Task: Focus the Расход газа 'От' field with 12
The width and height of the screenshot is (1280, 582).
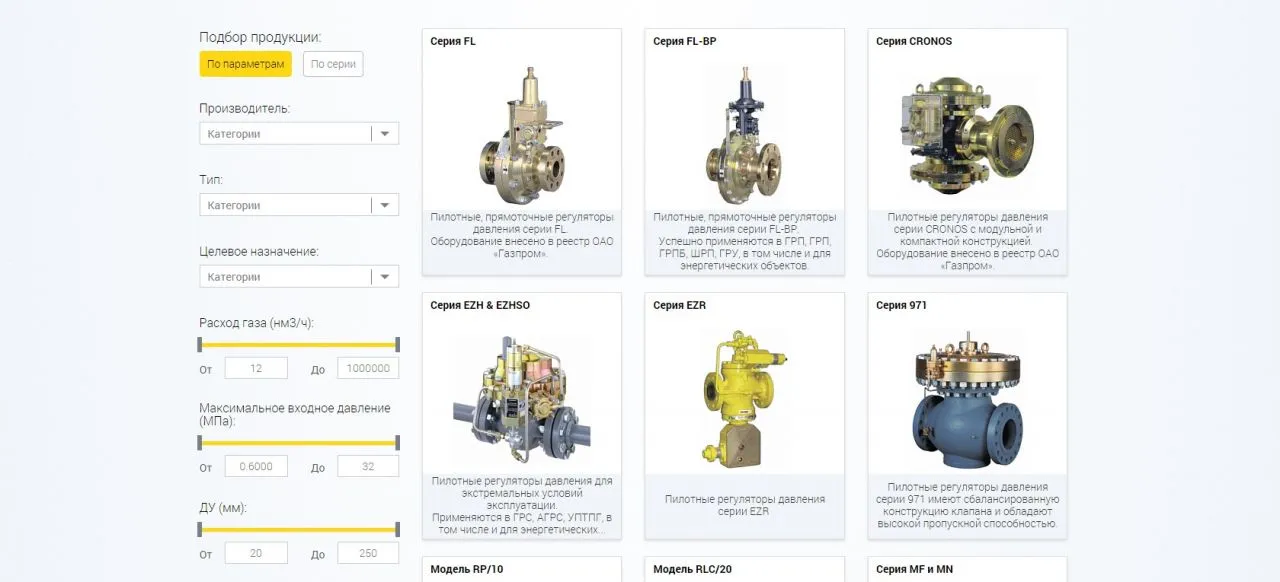Action: pyautogui.click(x=256, y=368)
